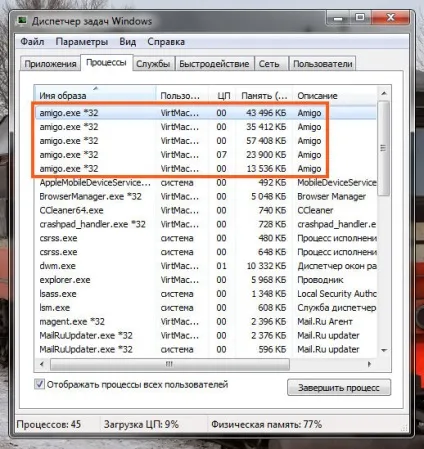Toggle show processes from all users checkbox
The height and width of the screenshot is (449, 424).
(x=39, y=384)
